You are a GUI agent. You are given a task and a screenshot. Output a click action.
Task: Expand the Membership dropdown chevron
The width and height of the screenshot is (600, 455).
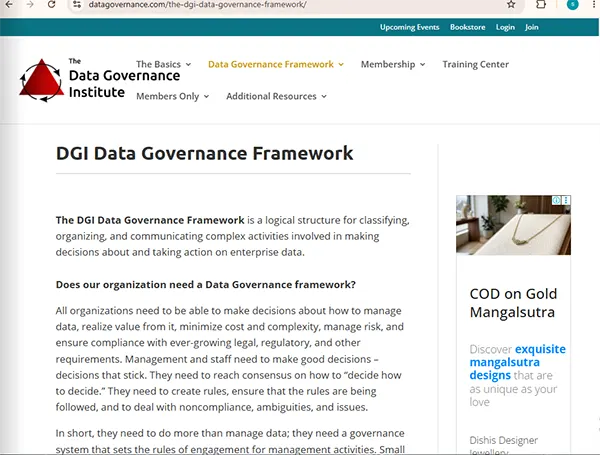coord(422,65)
